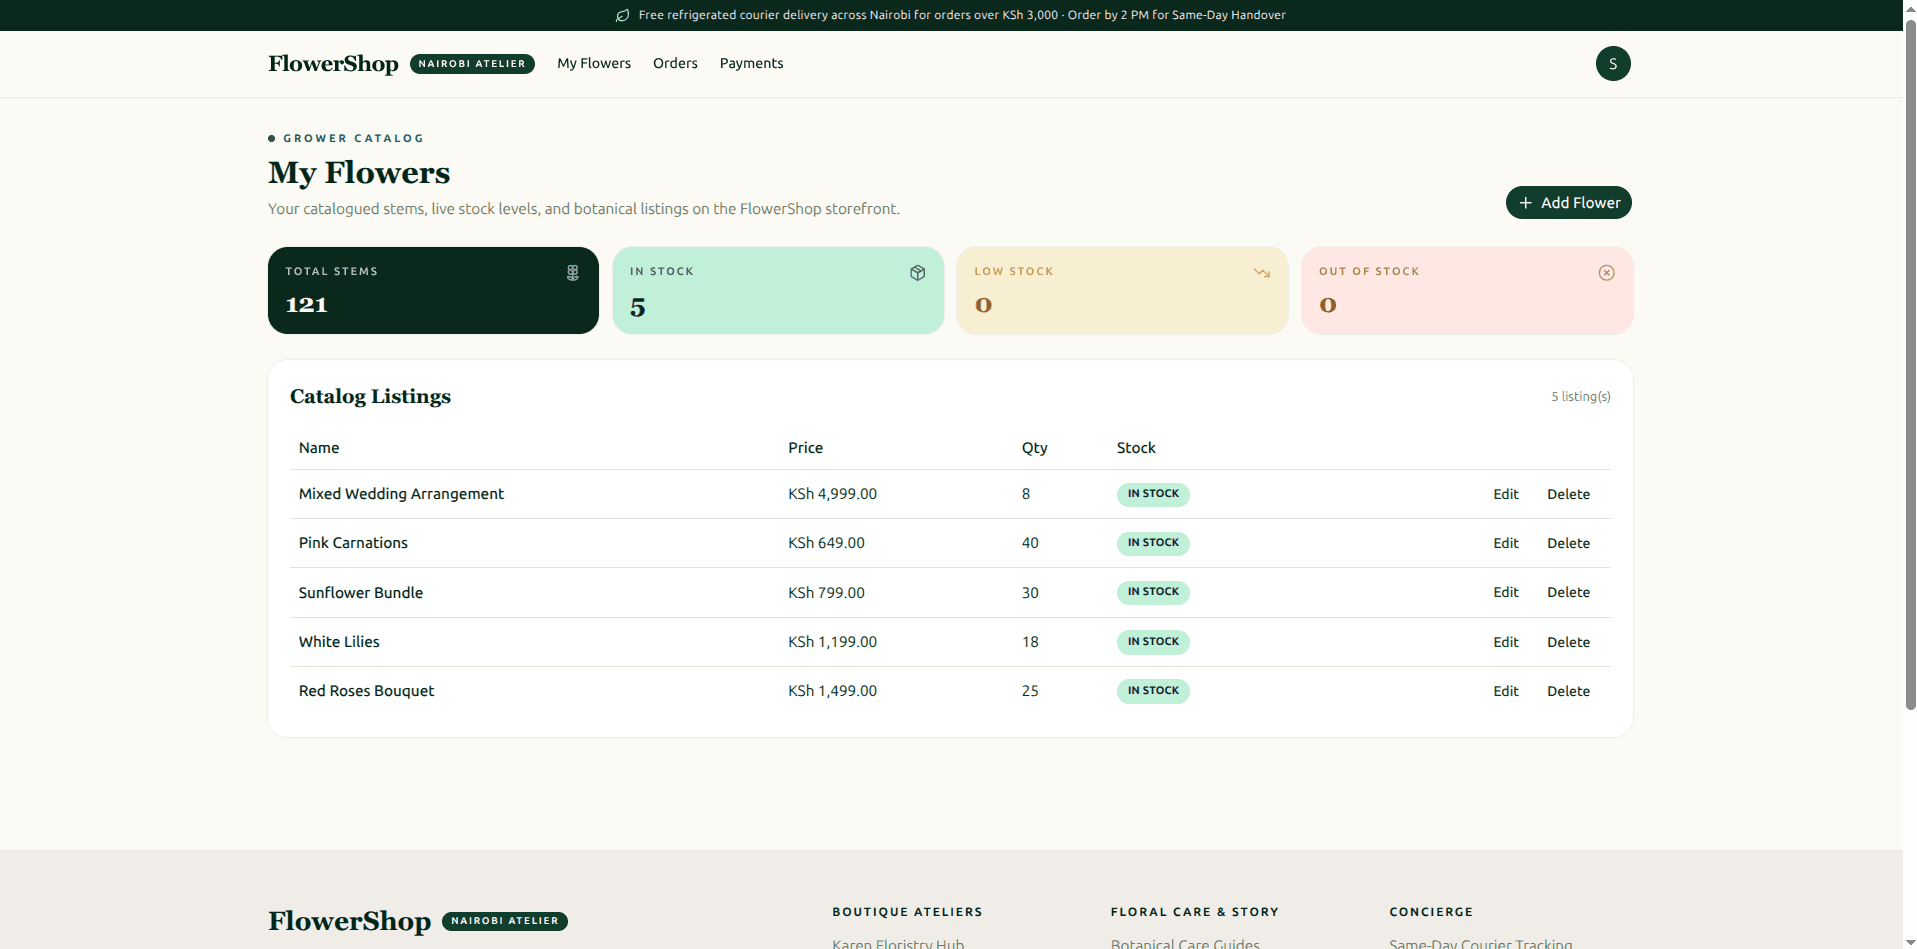Open the Orders nav item
This screenshot has width=1917, height=949.
tap(675, 63)
